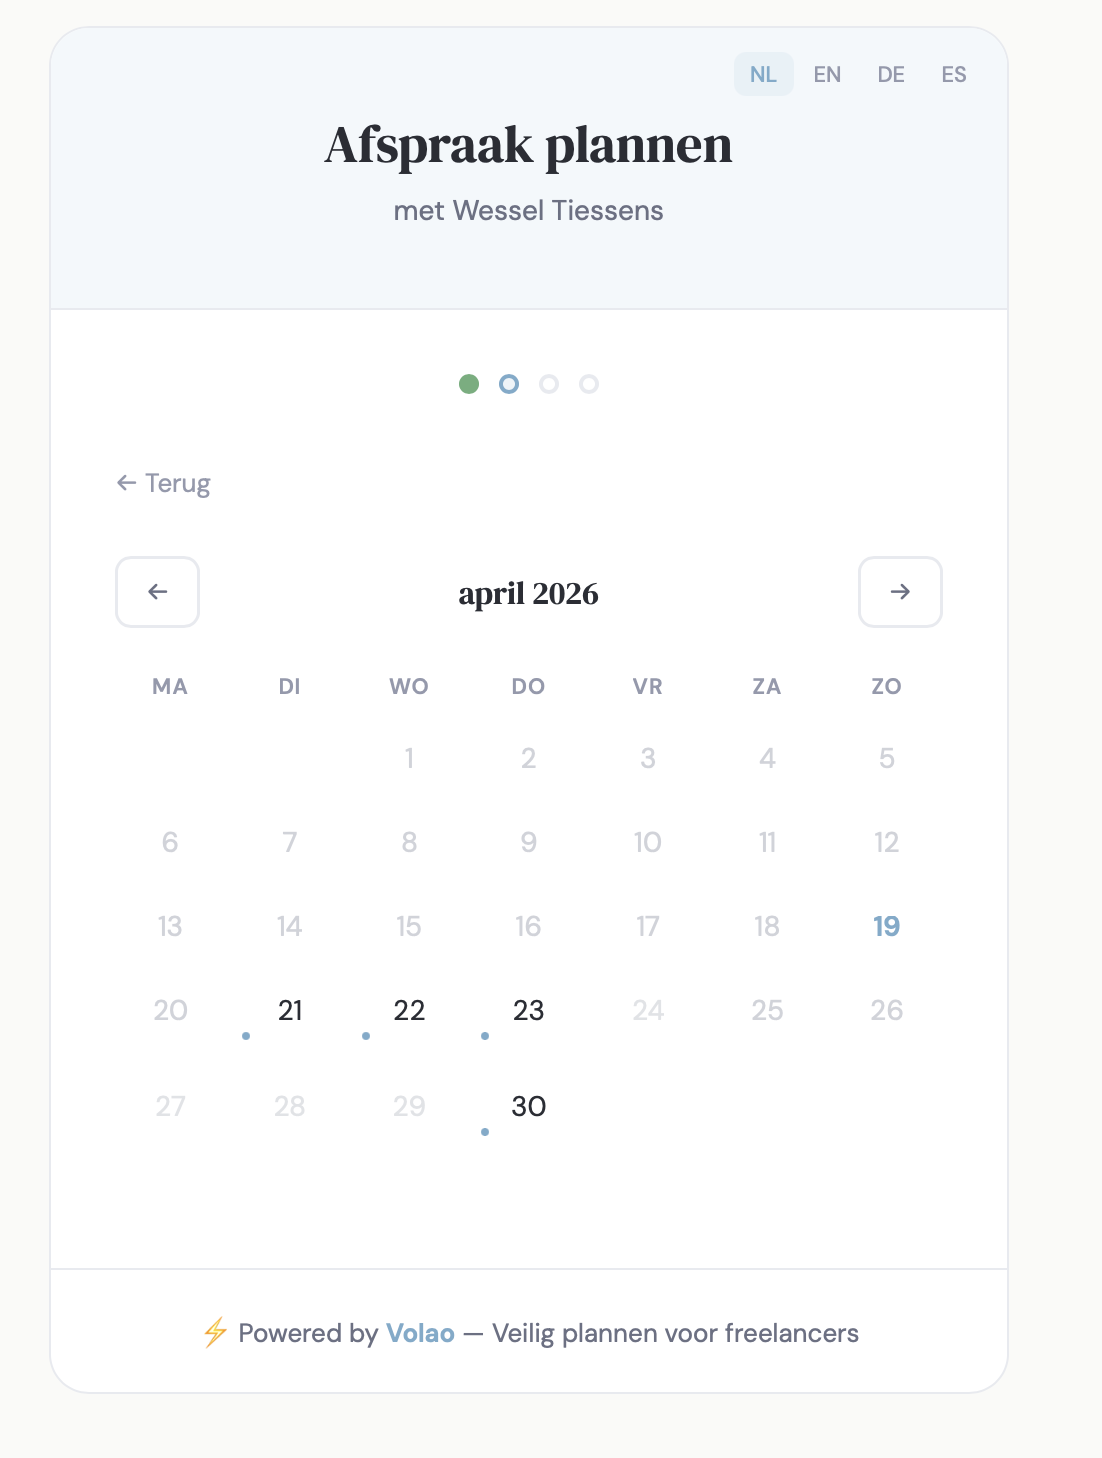Select the first green step indicator dot

click(468, 384)
